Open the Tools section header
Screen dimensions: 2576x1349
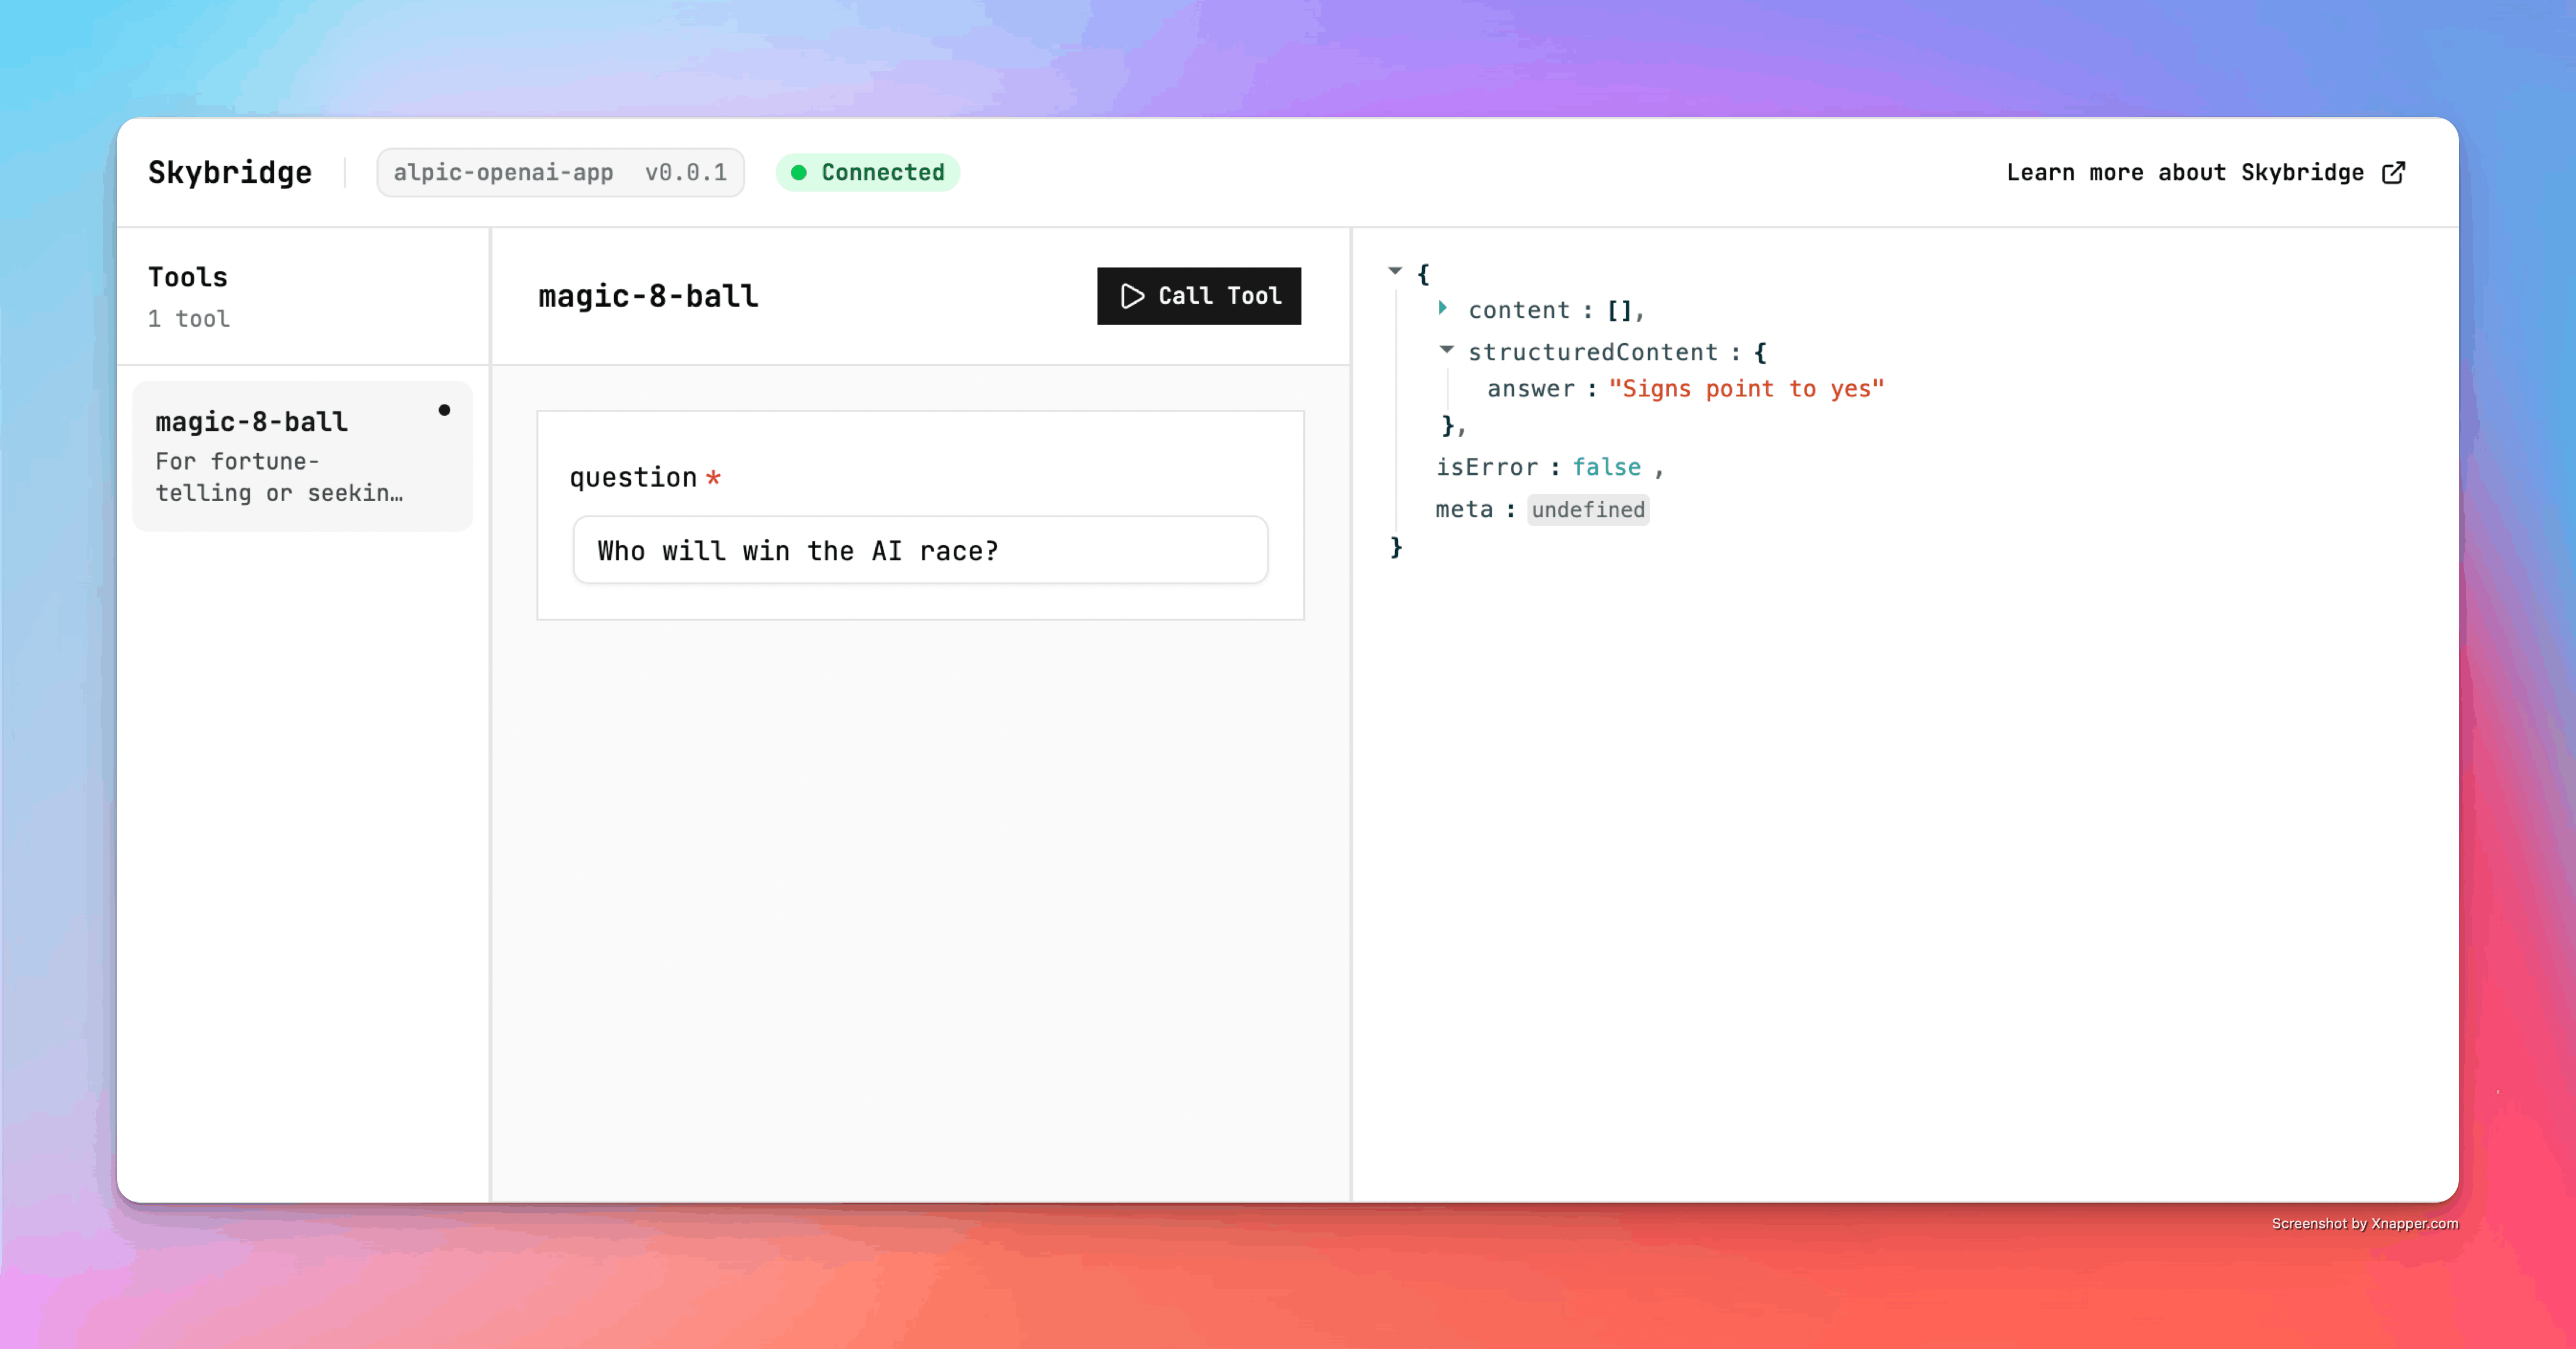tap(187, 277)
